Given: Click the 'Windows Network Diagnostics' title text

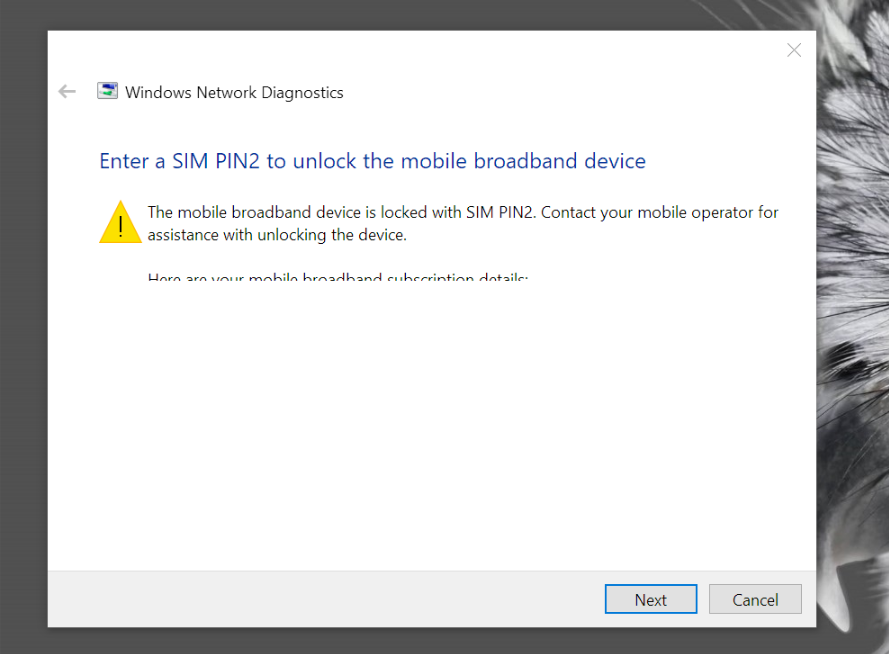Looking at the screenshot, I should click(x=234, y=92).
